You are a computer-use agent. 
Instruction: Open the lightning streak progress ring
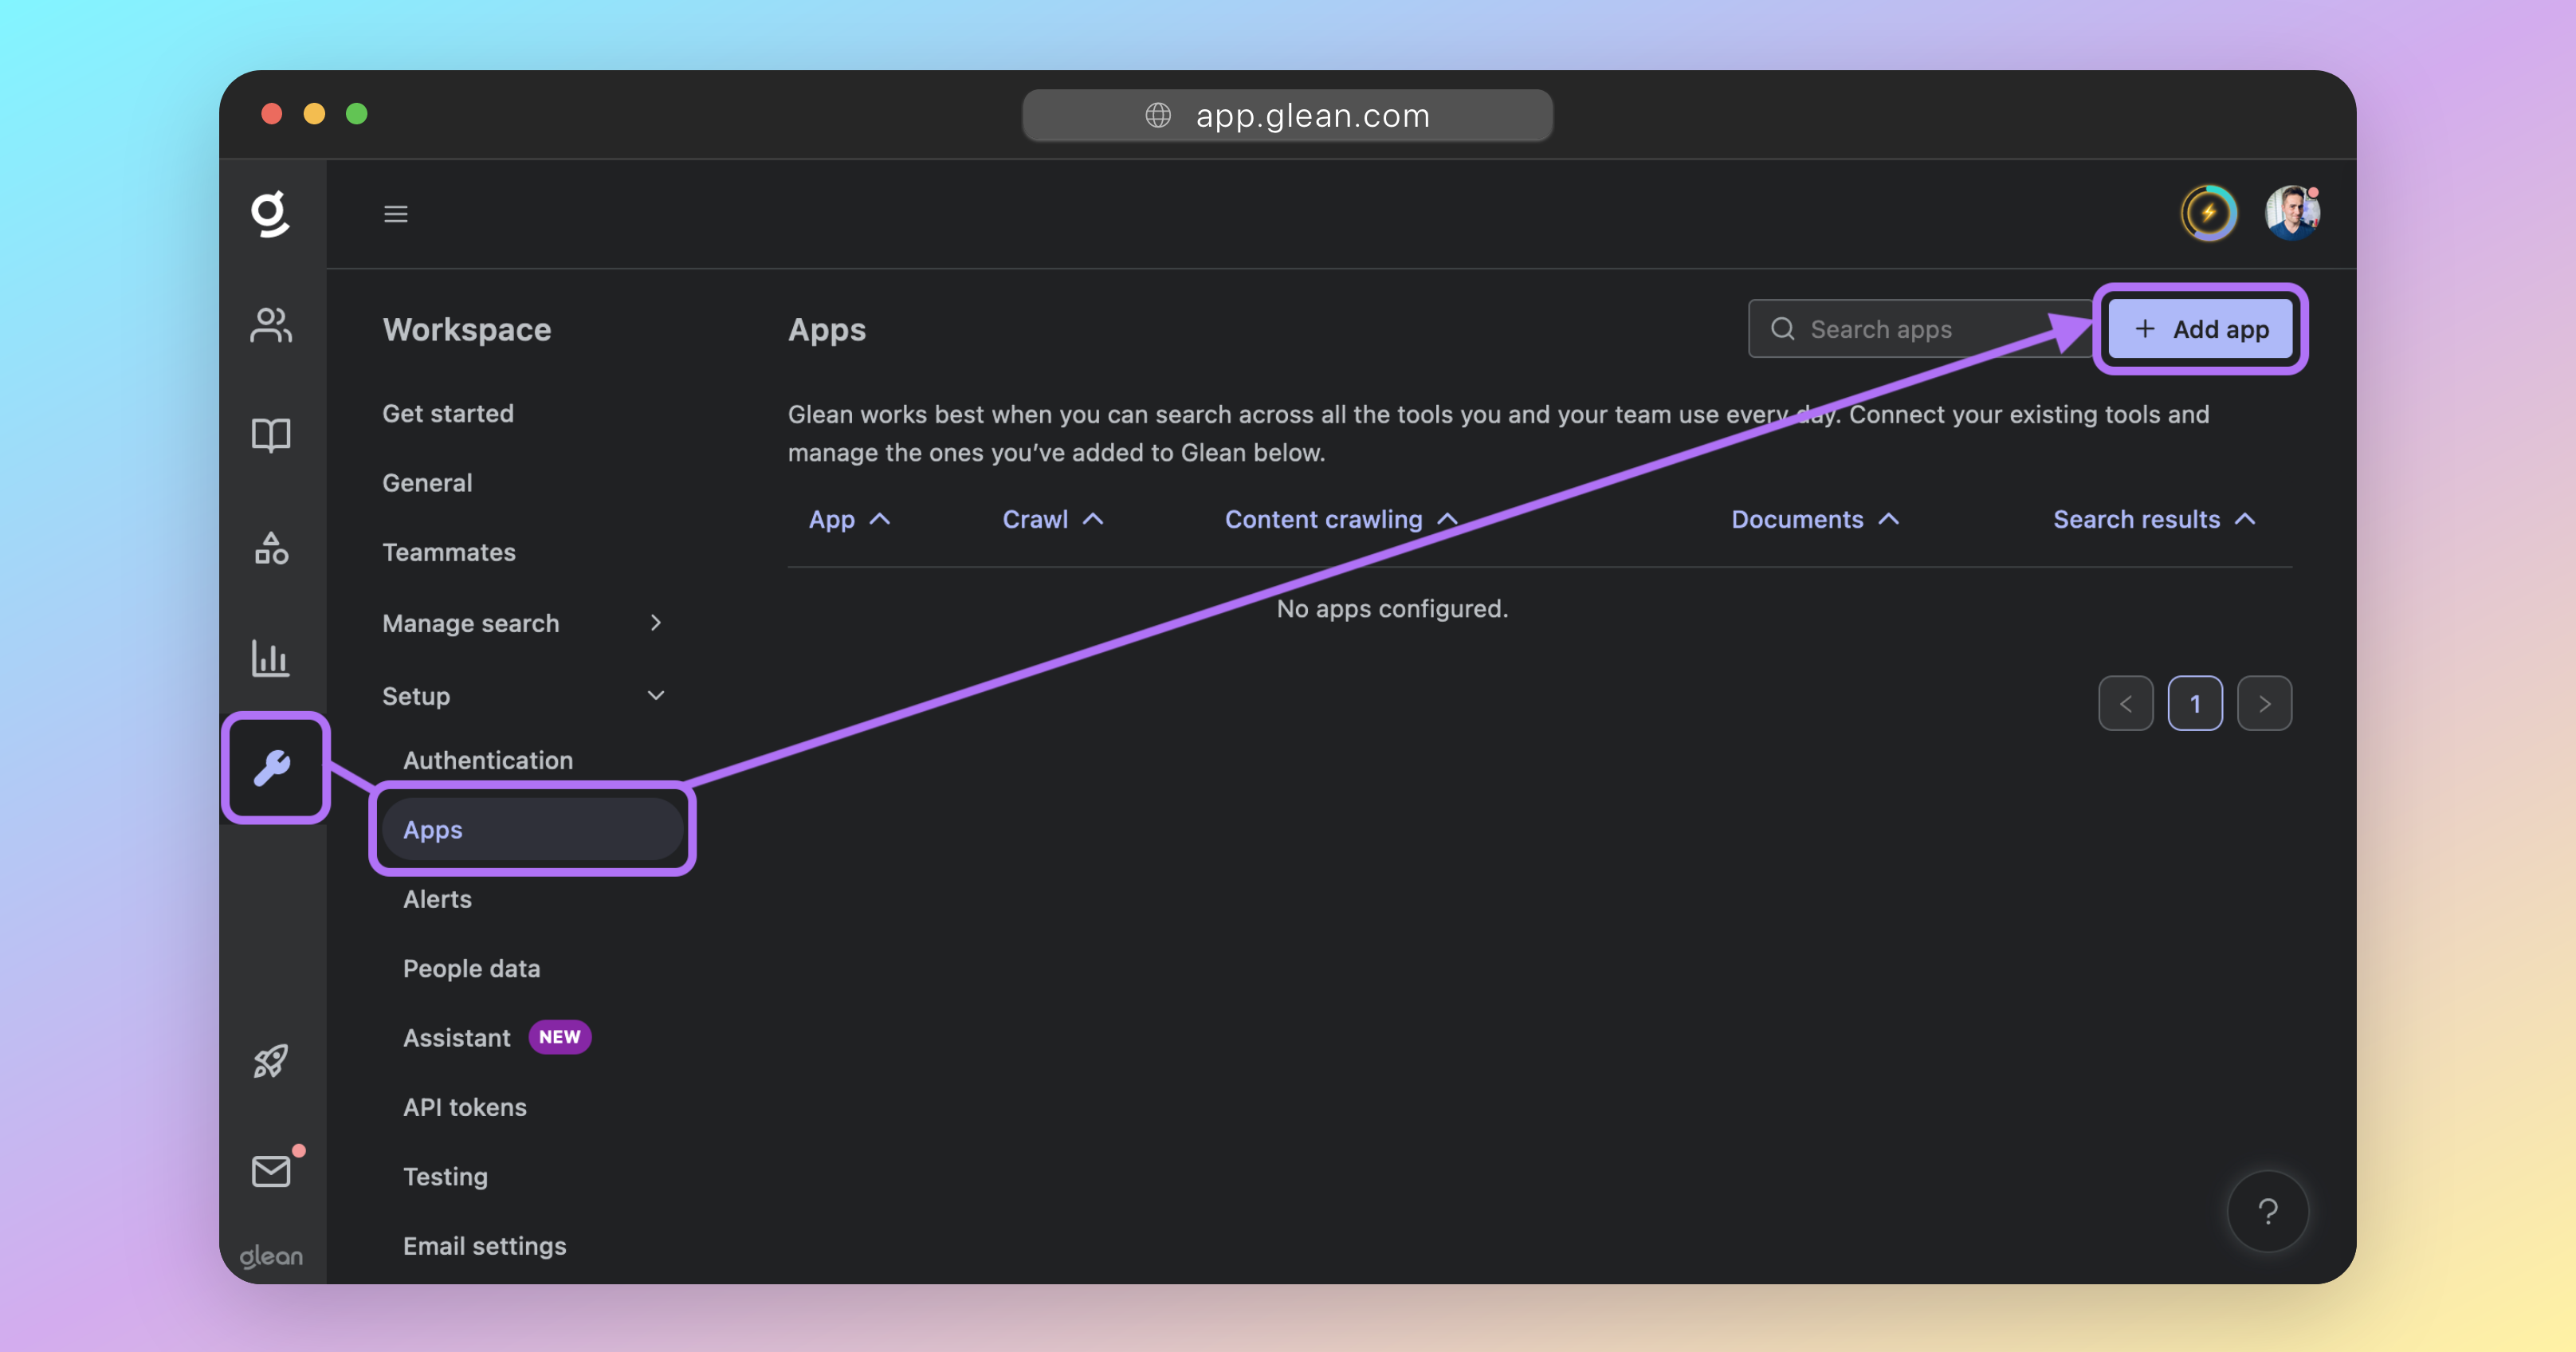[2208, 212]
